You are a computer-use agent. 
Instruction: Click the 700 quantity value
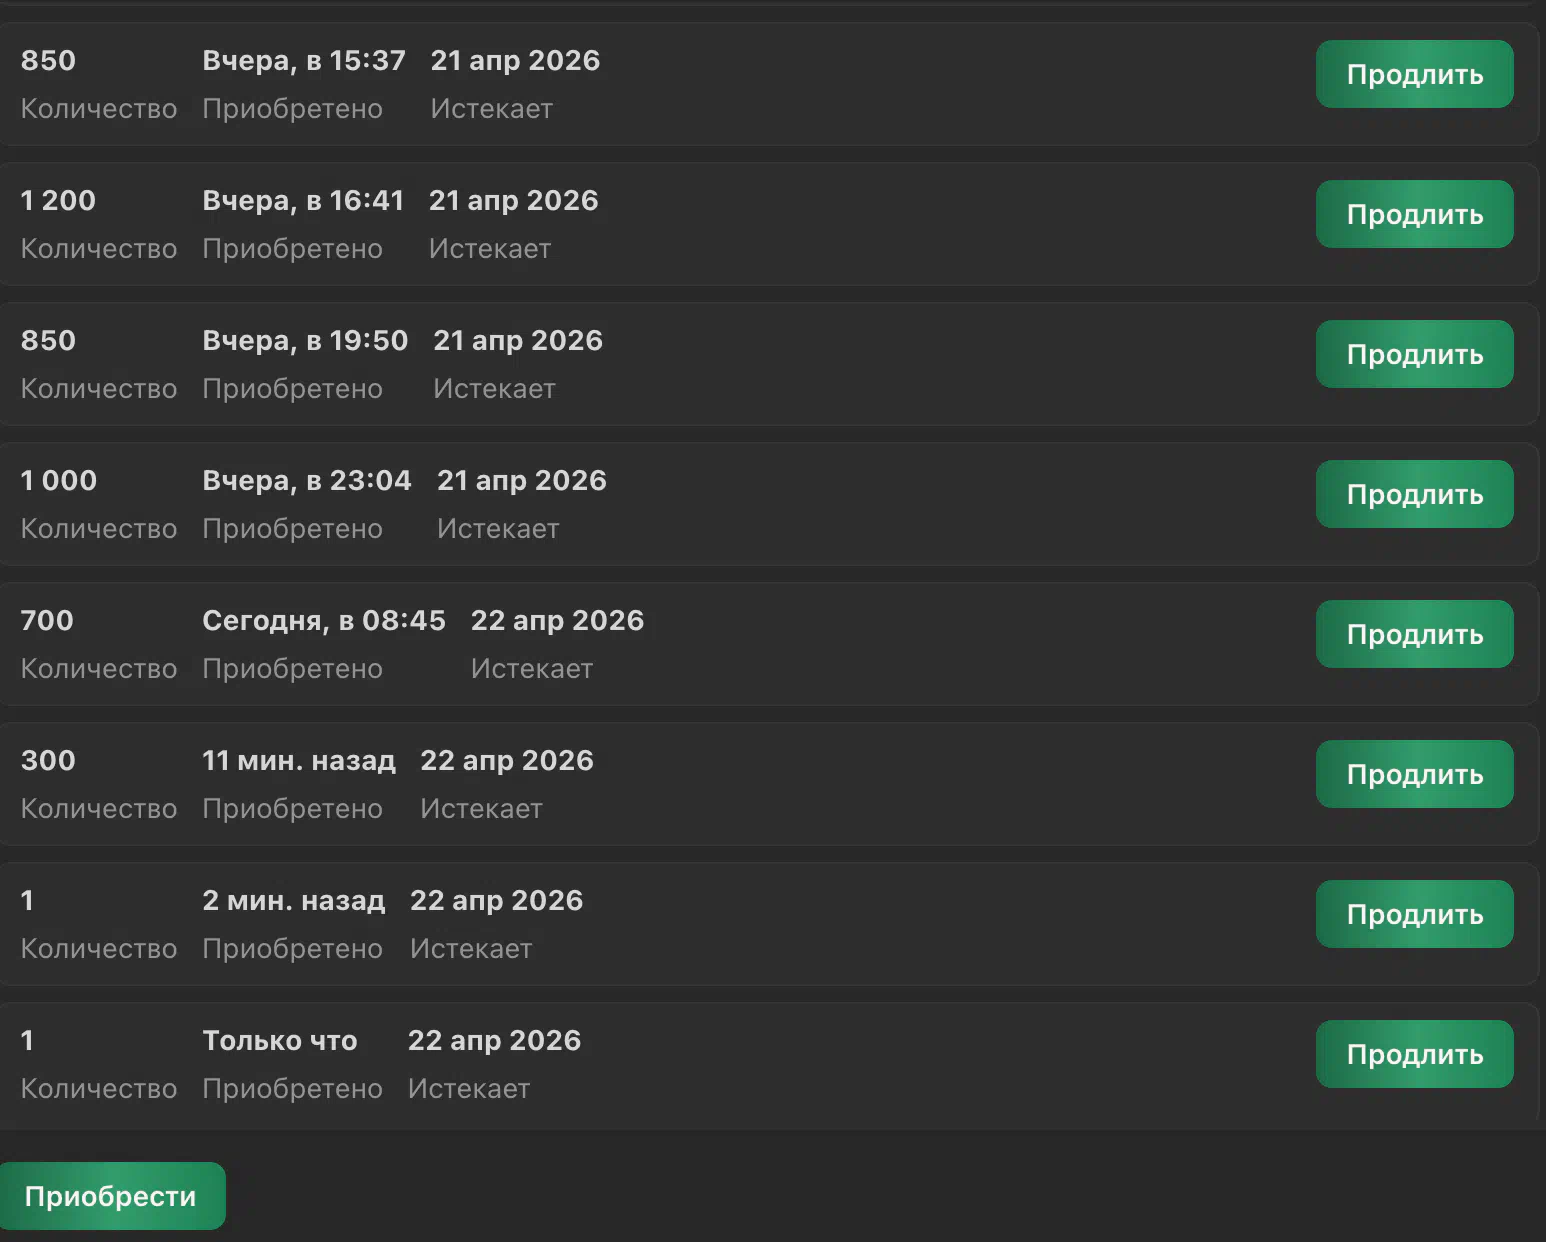(x=47, y=621)
